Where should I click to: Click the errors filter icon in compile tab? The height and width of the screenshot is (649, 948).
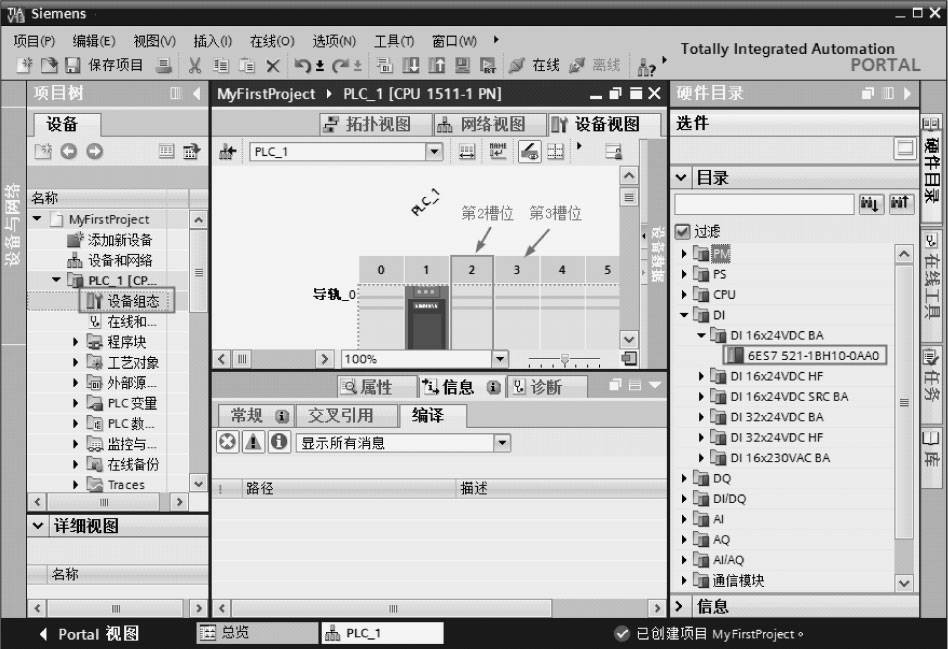227,442
